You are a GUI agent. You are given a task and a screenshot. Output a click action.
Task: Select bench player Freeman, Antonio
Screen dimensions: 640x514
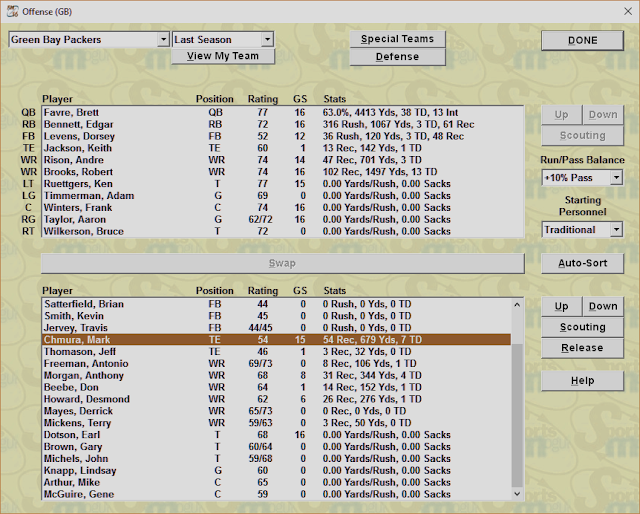pyautogui.click(x=276, y=363)
